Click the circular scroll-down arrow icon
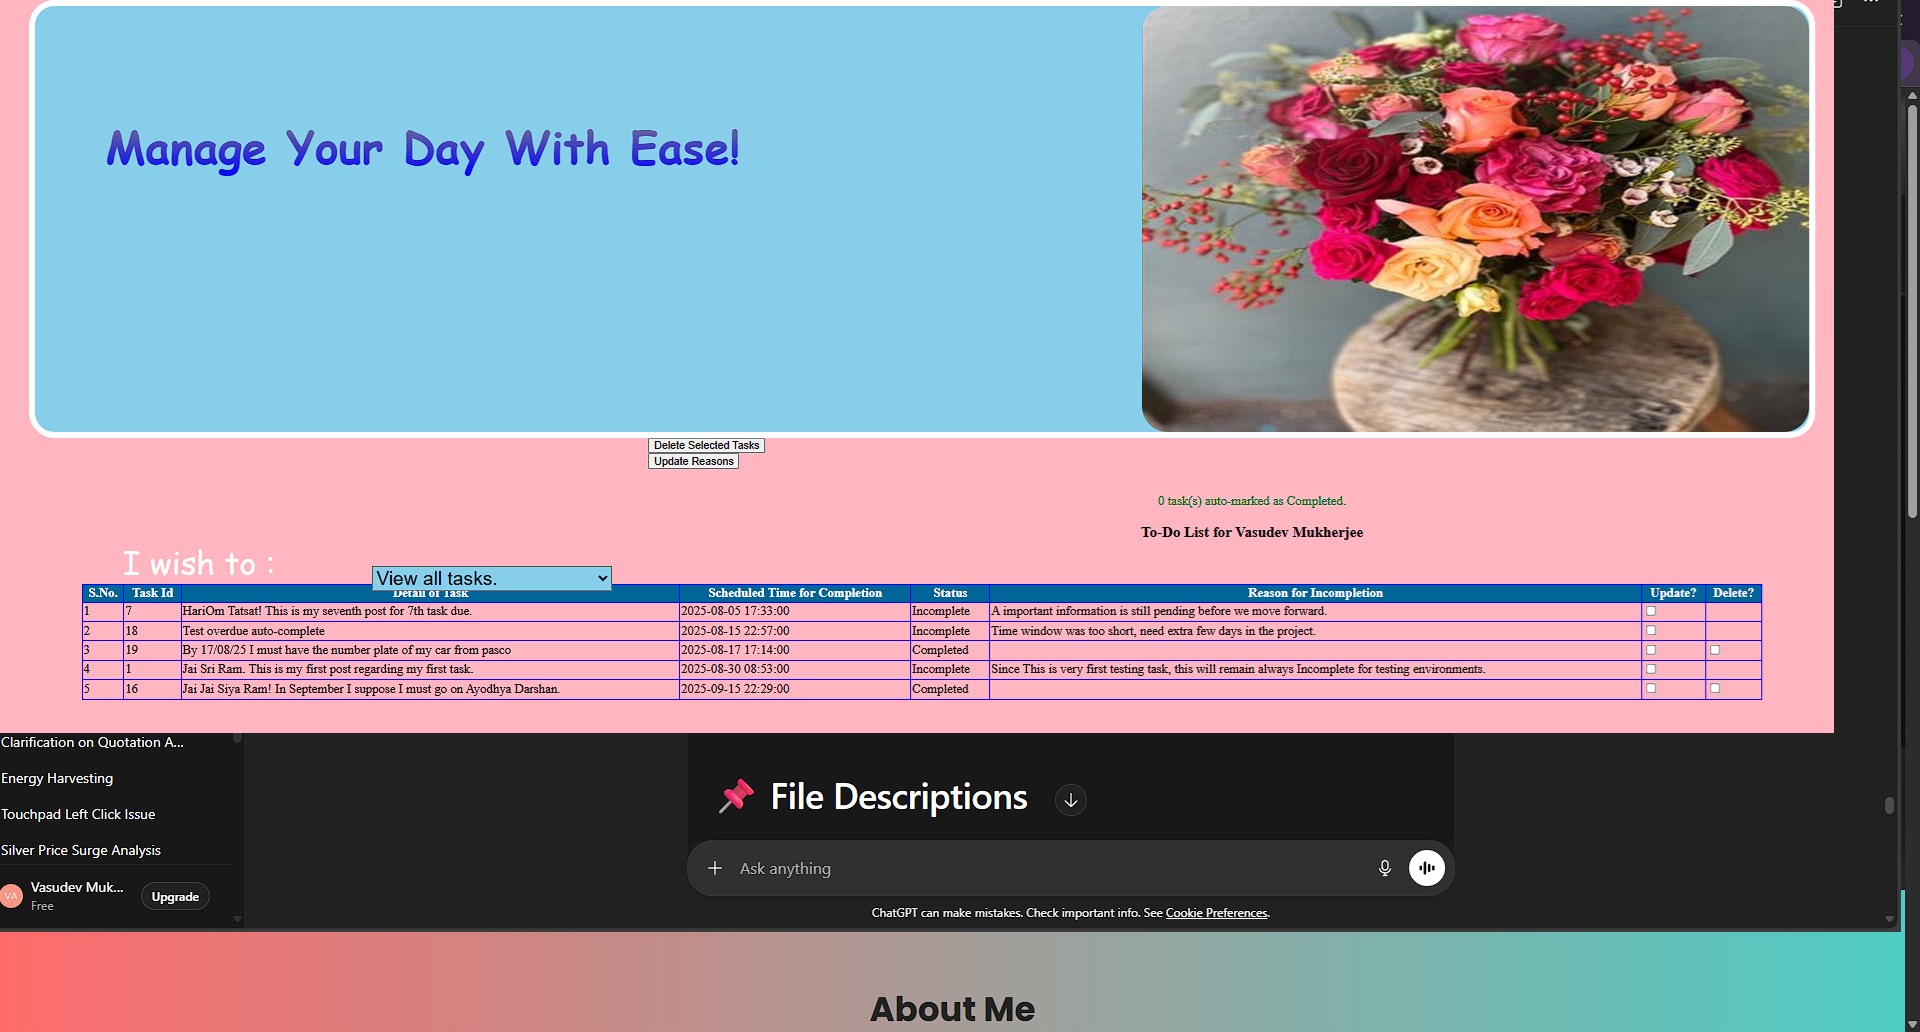Screen dimensions: 1920x1032 (1070, 800)
